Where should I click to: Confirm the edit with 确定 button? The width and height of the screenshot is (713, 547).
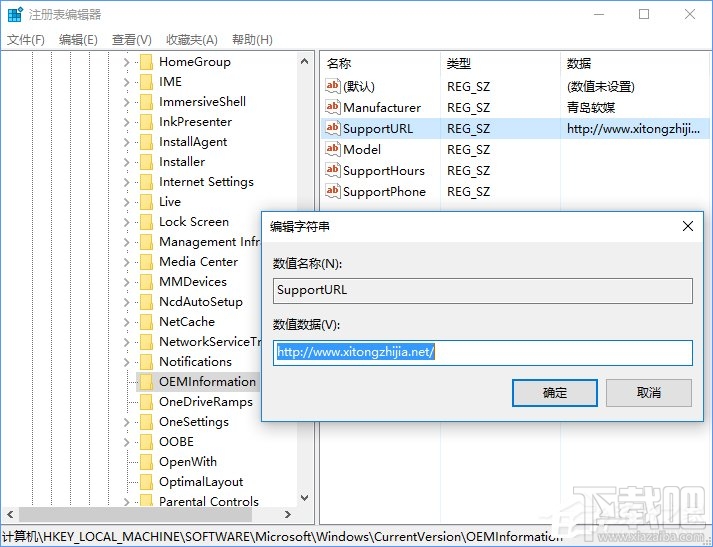[555, 393]
